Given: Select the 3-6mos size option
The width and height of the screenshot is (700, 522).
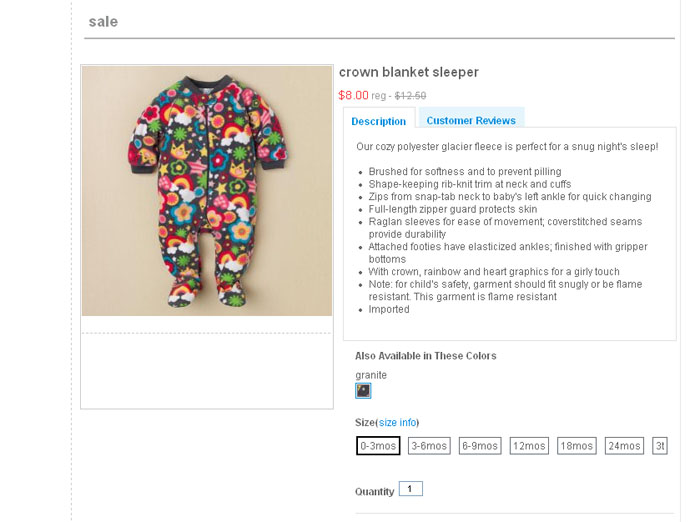Looking at the screenshot, I should 429,446.
